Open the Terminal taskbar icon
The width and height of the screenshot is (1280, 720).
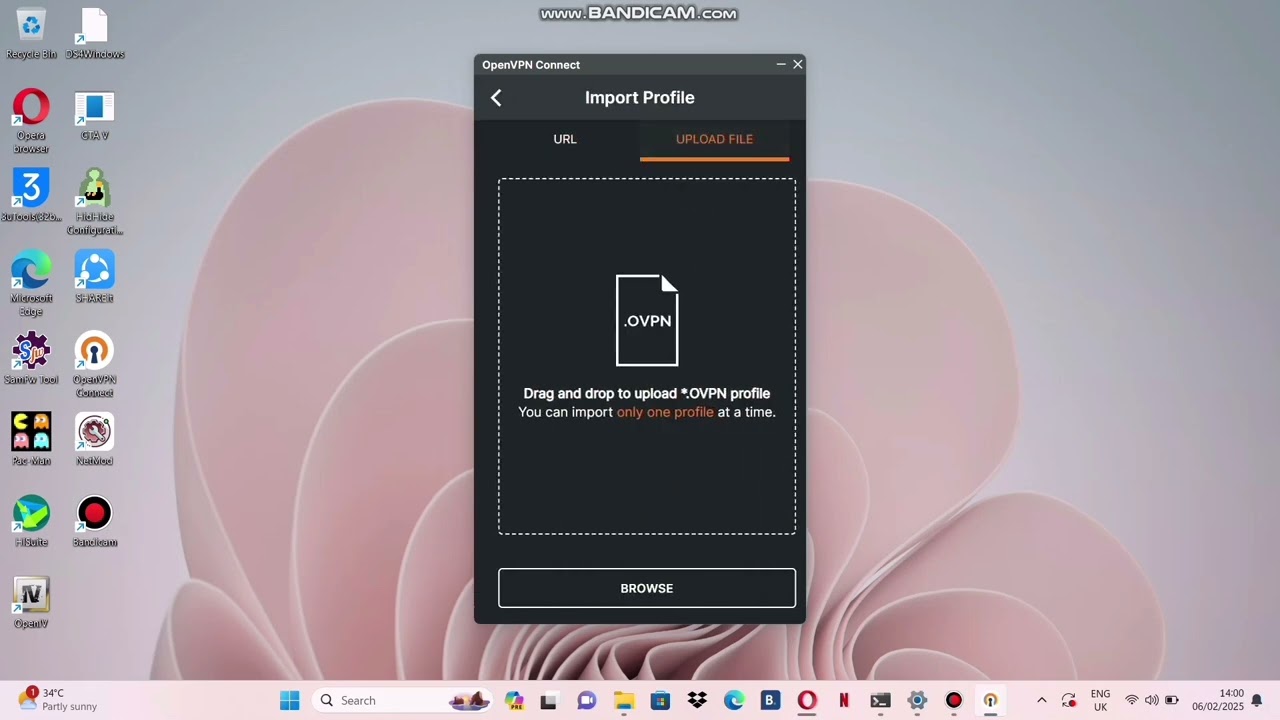point(880,700)
